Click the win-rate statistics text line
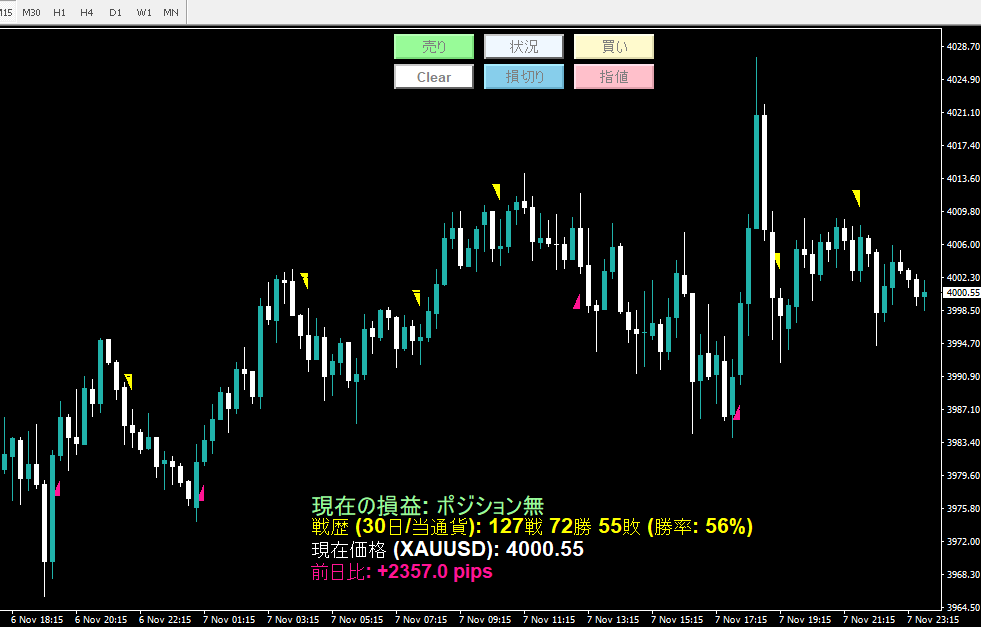The image size is (981, 627). (x=532, y=527)
